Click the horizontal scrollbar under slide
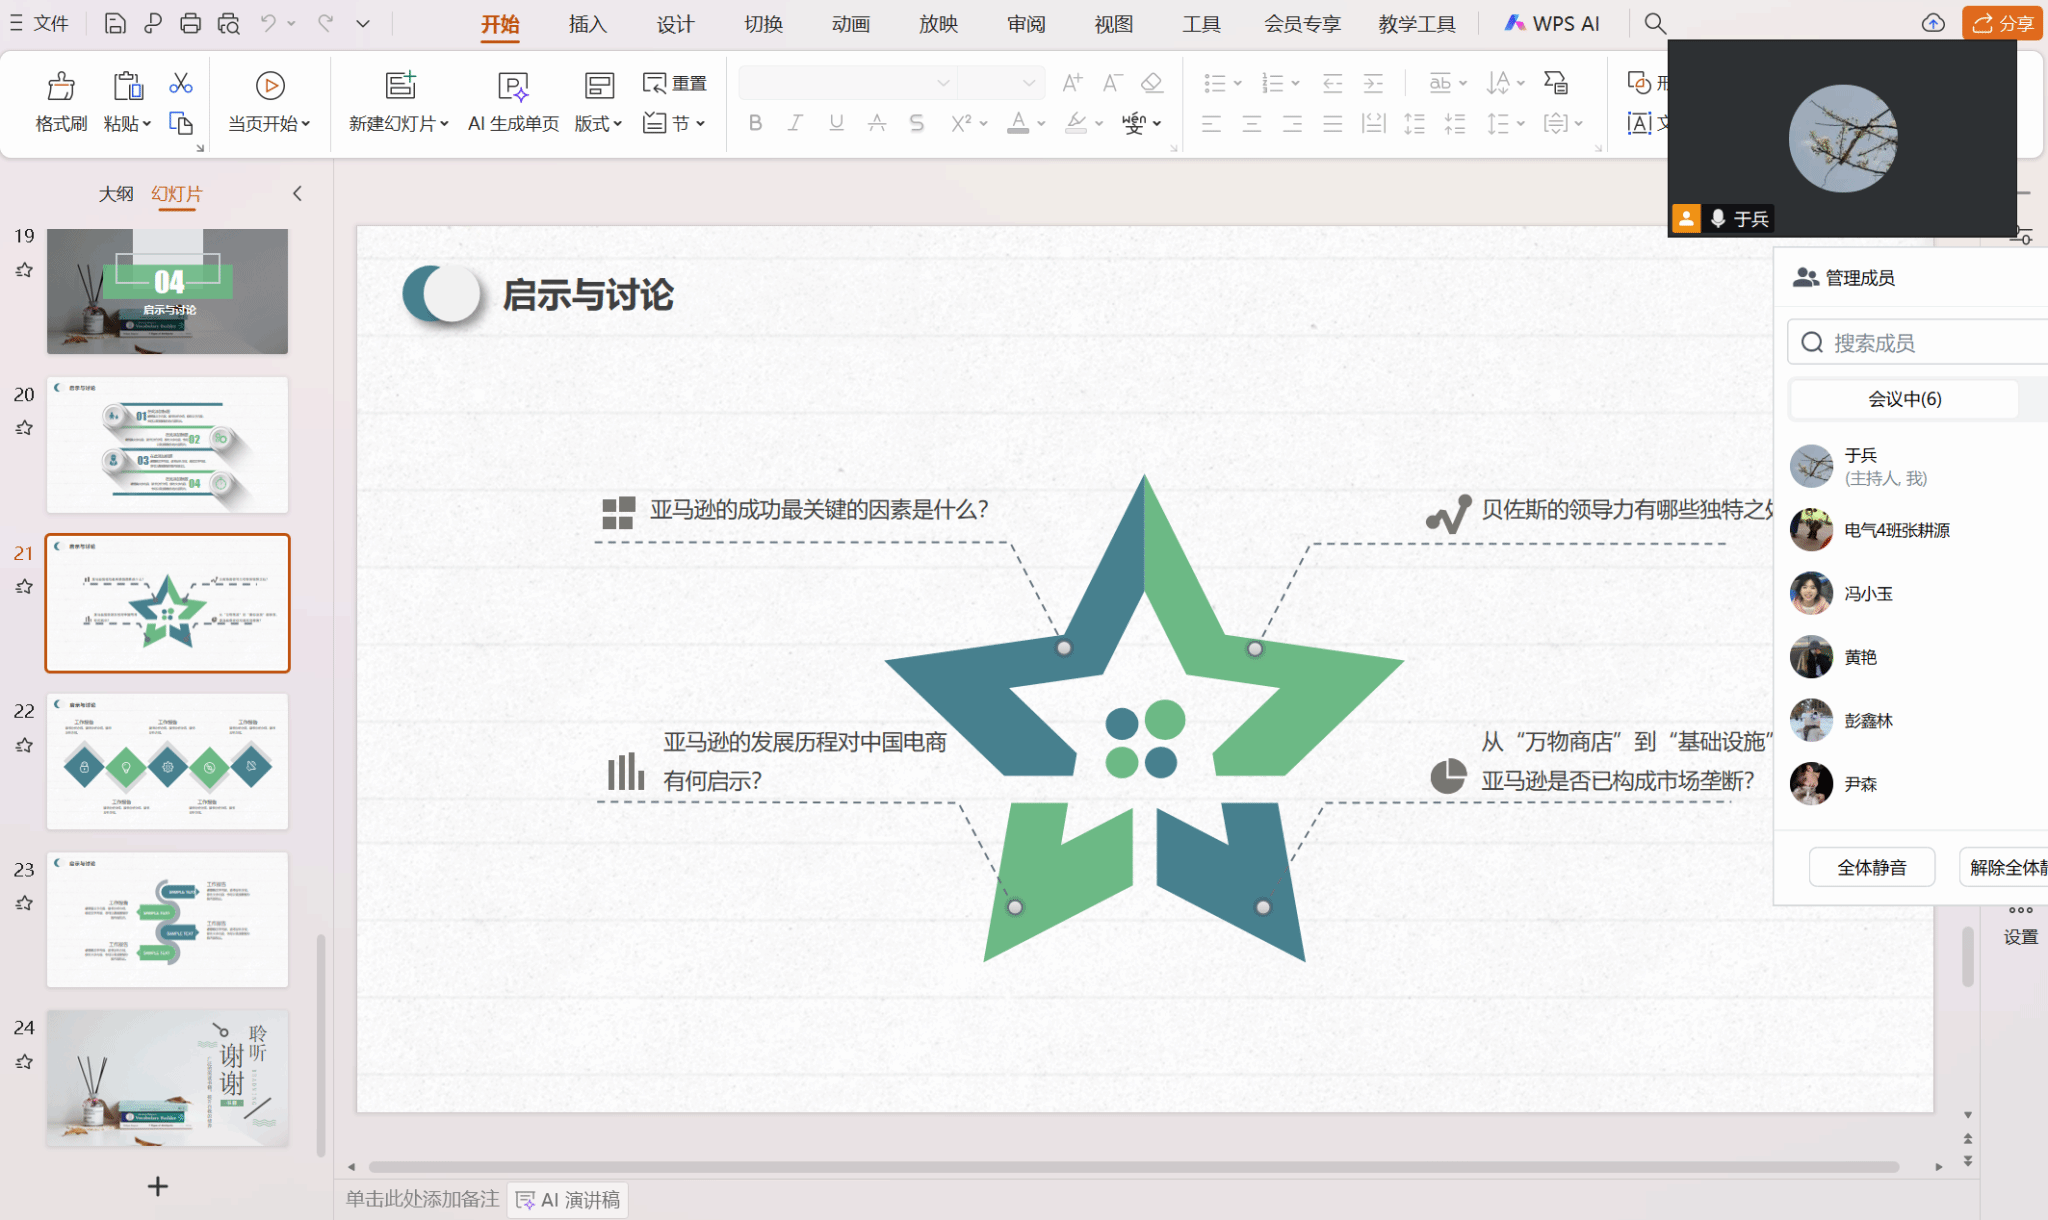 point(1133,1167)
